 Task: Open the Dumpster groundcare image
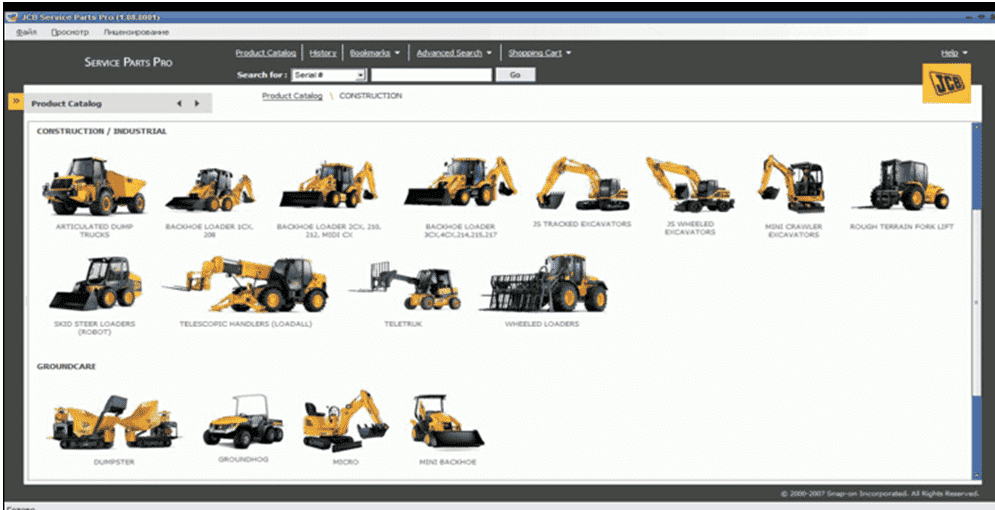(x=114, y=422)
